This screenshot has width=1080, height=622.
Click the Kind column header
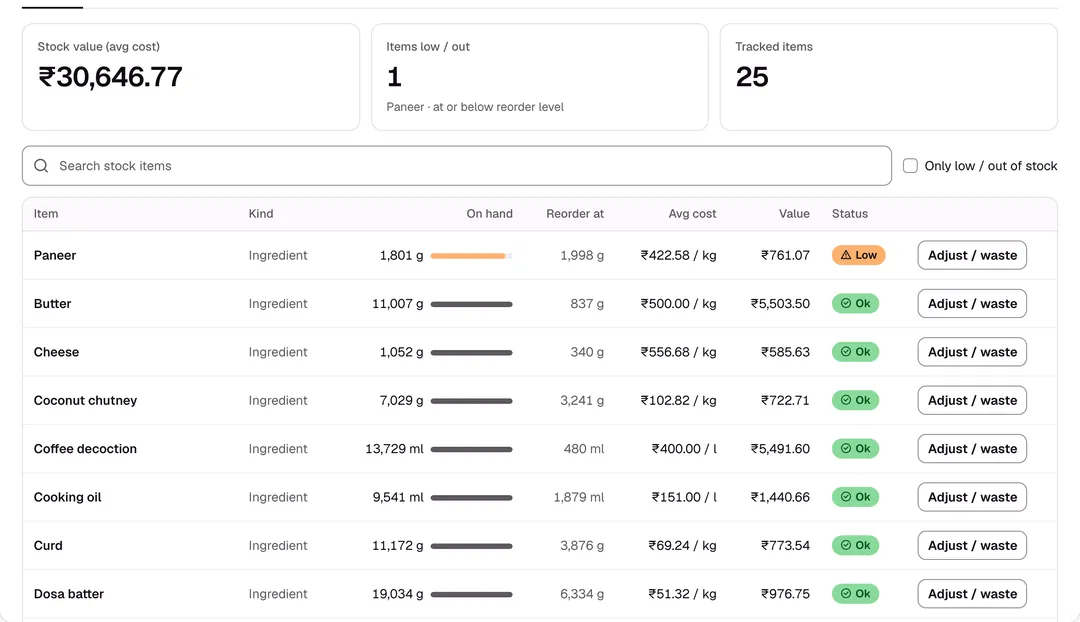tap(261, 214)
